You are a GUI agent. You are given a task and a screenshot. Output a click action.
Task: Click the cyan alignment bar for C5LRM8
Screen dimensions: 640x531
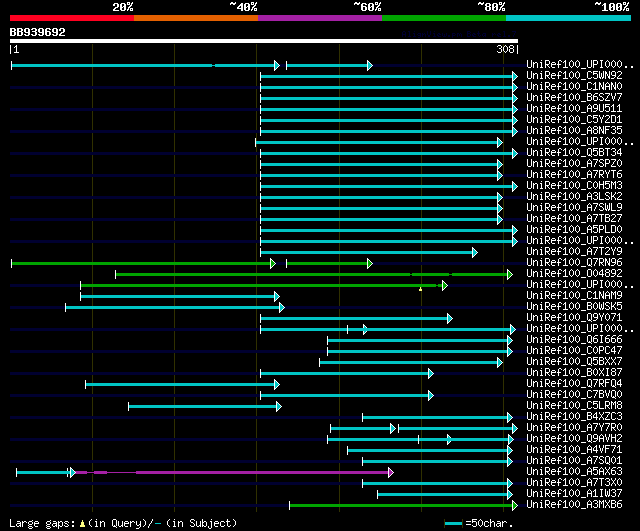click(205, 407)
